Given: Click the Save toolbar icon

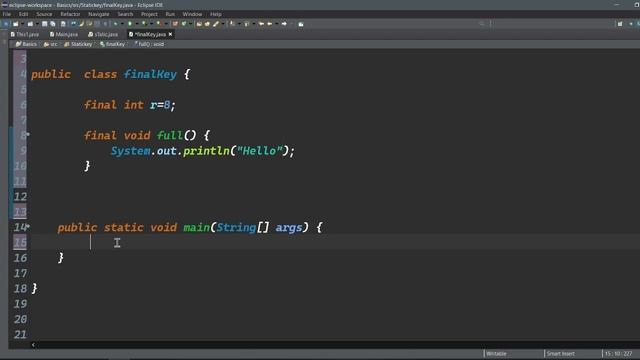Looking at the screenshot, I should click(x=44, y=24).
